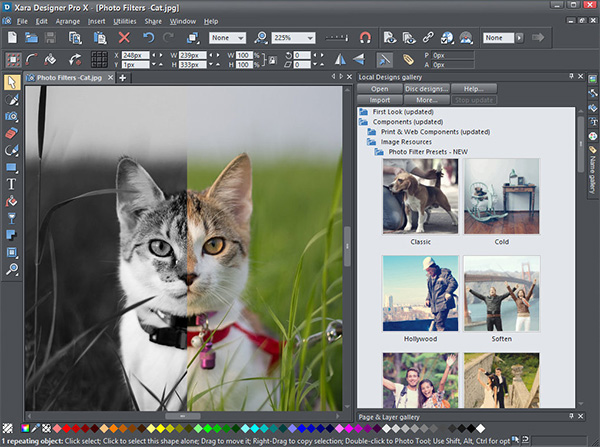This screenshot has width=600, height=447.
Task: Choose the Eraser tool
Action: [x=12, y=133]
